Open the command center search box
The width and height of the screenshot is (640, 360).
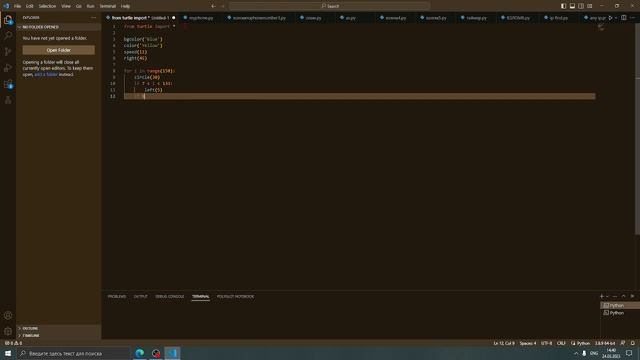tap(330, 6)
